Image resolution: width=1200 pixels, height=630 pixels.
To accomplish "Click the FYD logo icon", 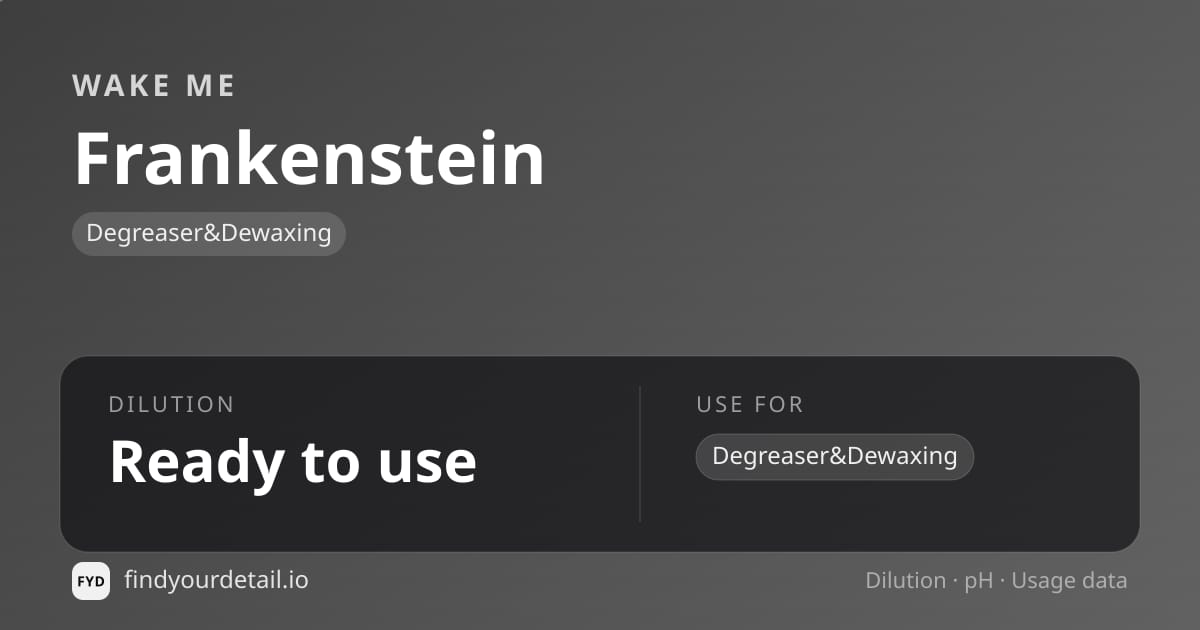I will pyautogui.click(x=91, y=581).
